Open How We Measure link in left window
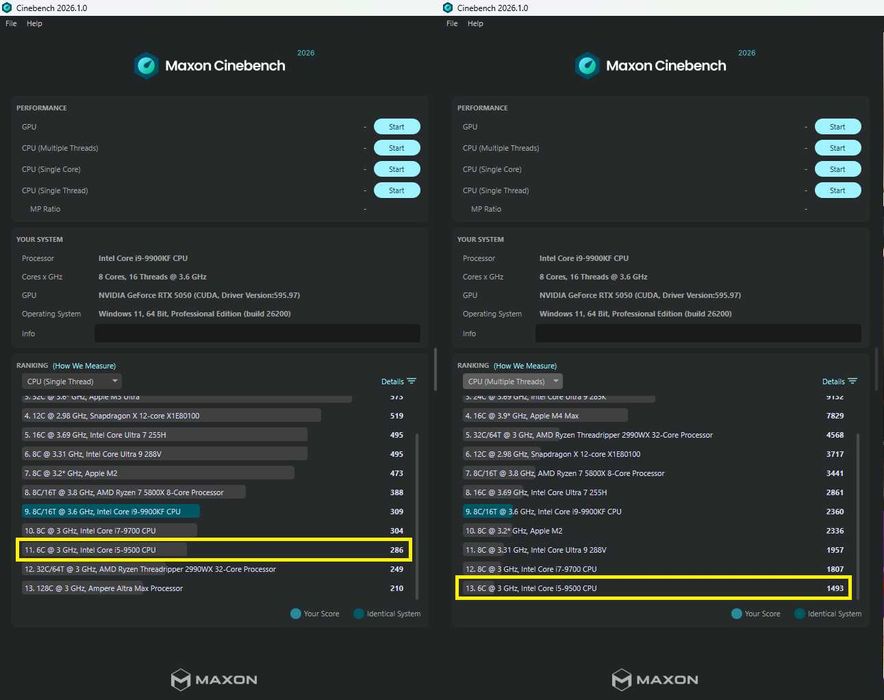Viewport: 884px width, 700px height. point(84,366)
